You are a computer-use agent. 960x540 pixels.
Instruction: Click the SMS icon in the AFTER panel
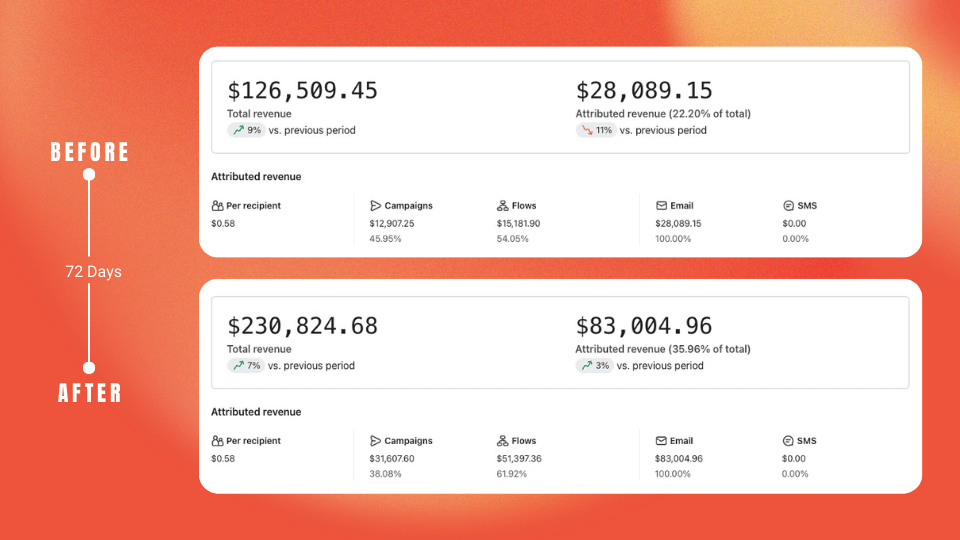(x=788, y=441)
